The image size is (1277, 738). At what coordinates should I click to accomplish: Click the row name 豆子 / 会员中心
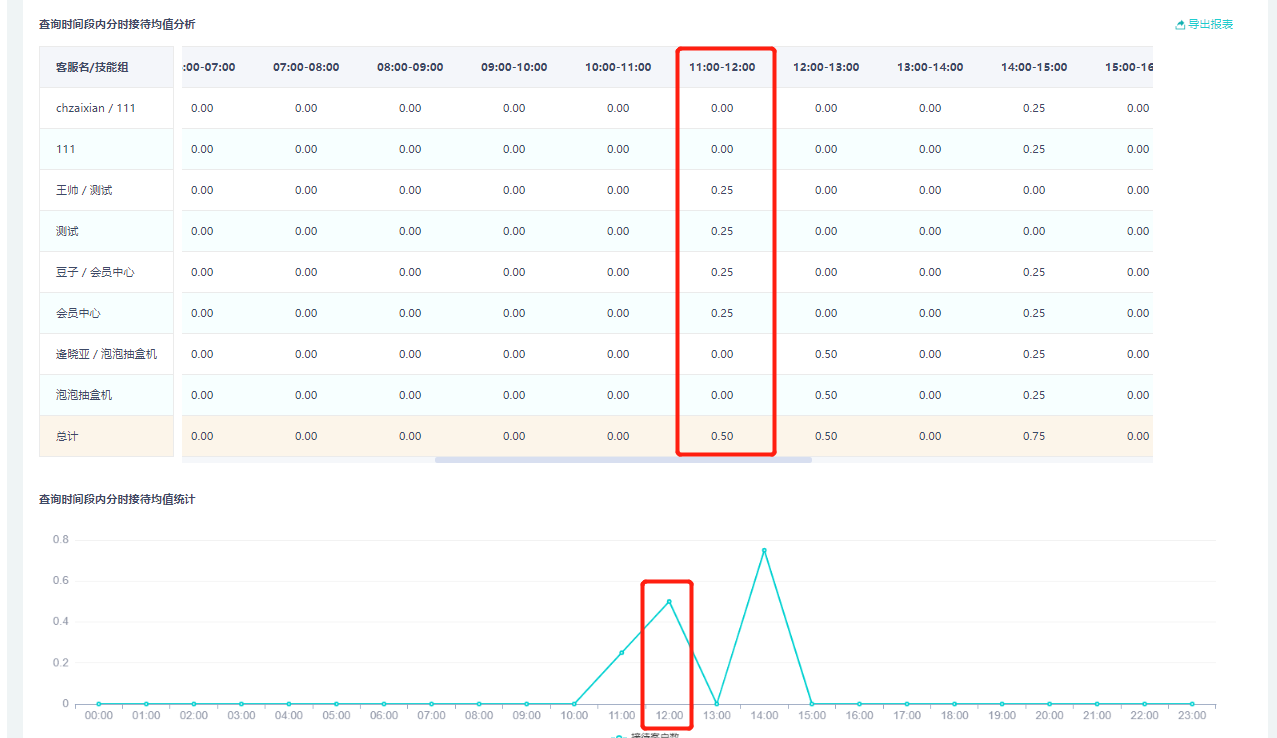[95, 272]
